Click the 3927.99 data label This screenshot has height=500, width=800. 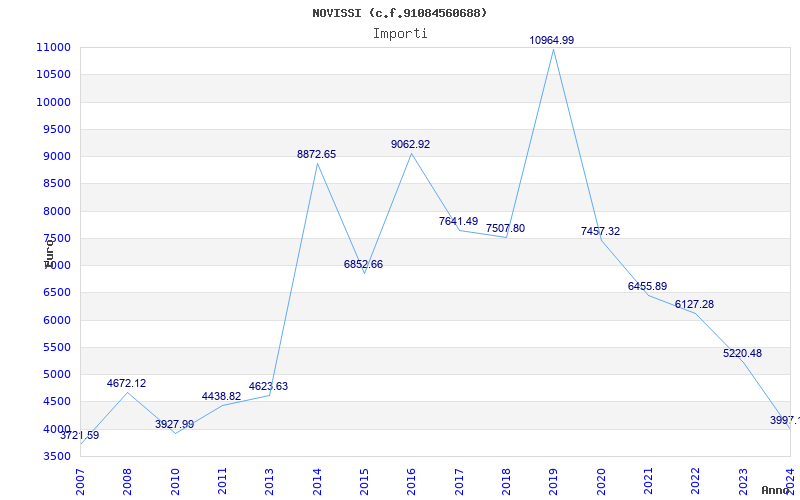pyautogui.click(x=174, y=424)
